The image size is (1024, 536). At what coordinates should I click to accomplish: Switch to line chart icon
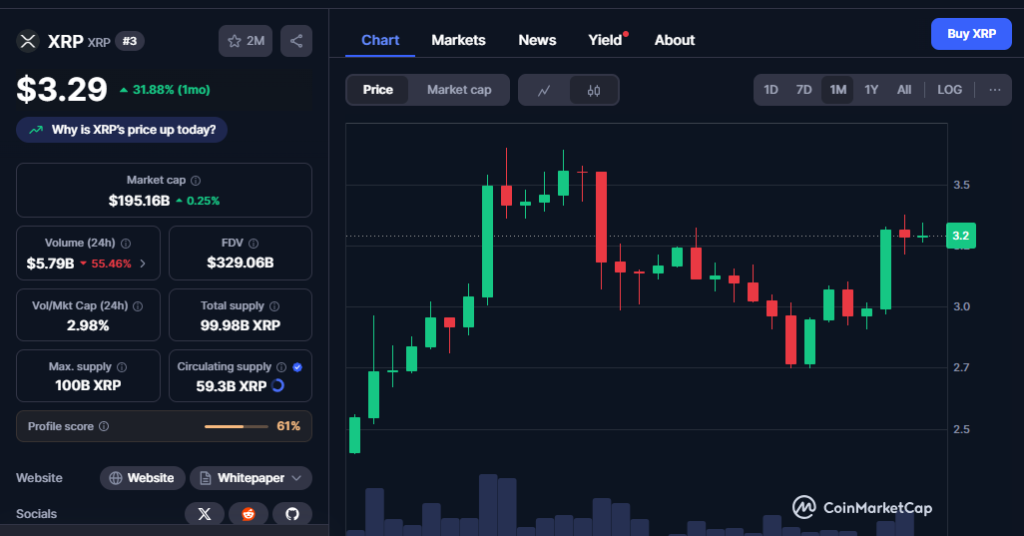click(x=544, y=90)
